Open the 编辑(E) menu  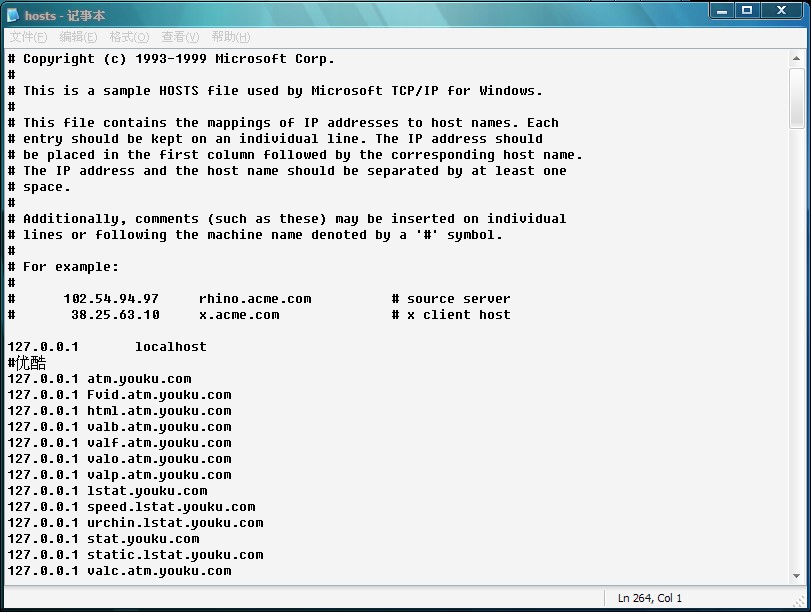click(78, 37)
